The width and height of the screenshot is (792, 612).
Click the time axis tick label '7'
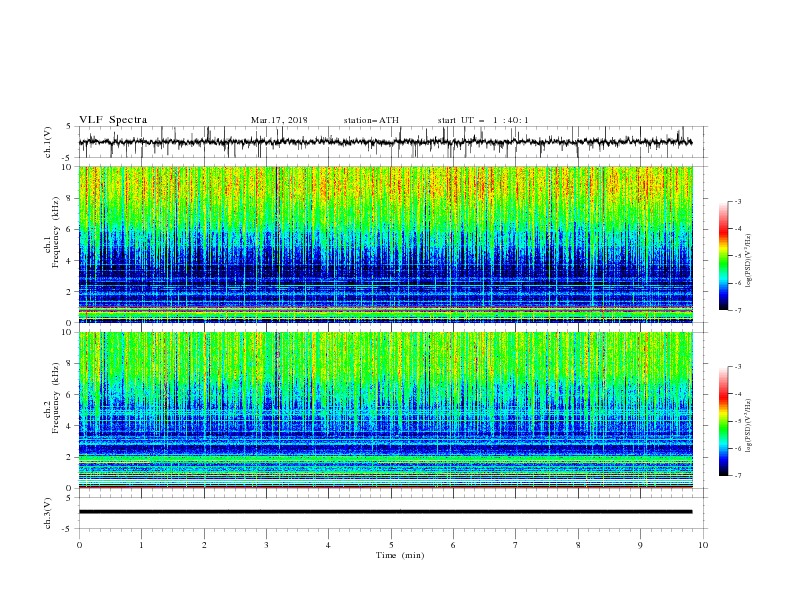click(516, 545)
